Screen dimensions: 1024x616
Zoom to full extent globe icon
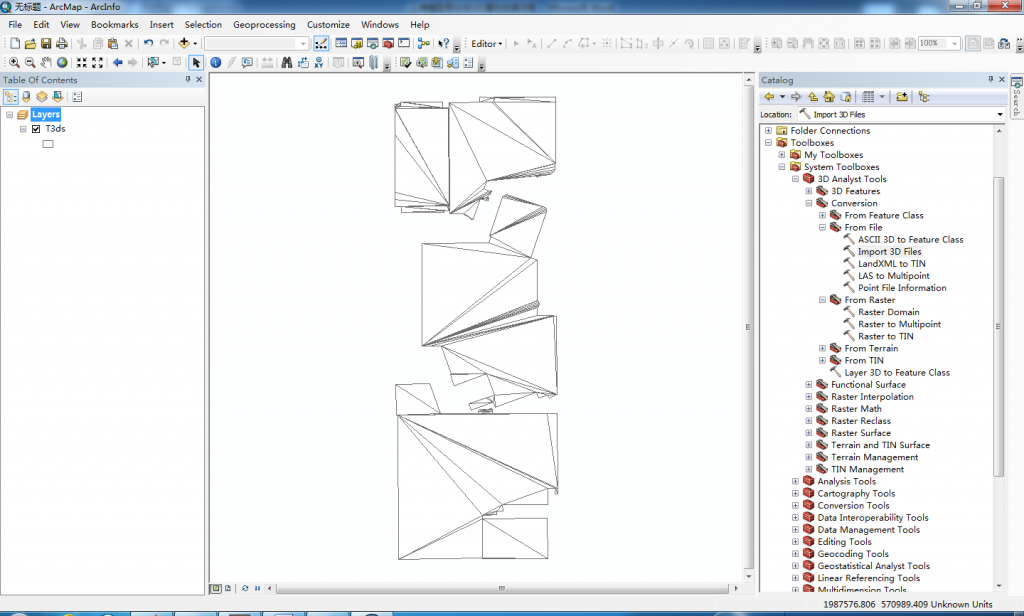point(62,63)
